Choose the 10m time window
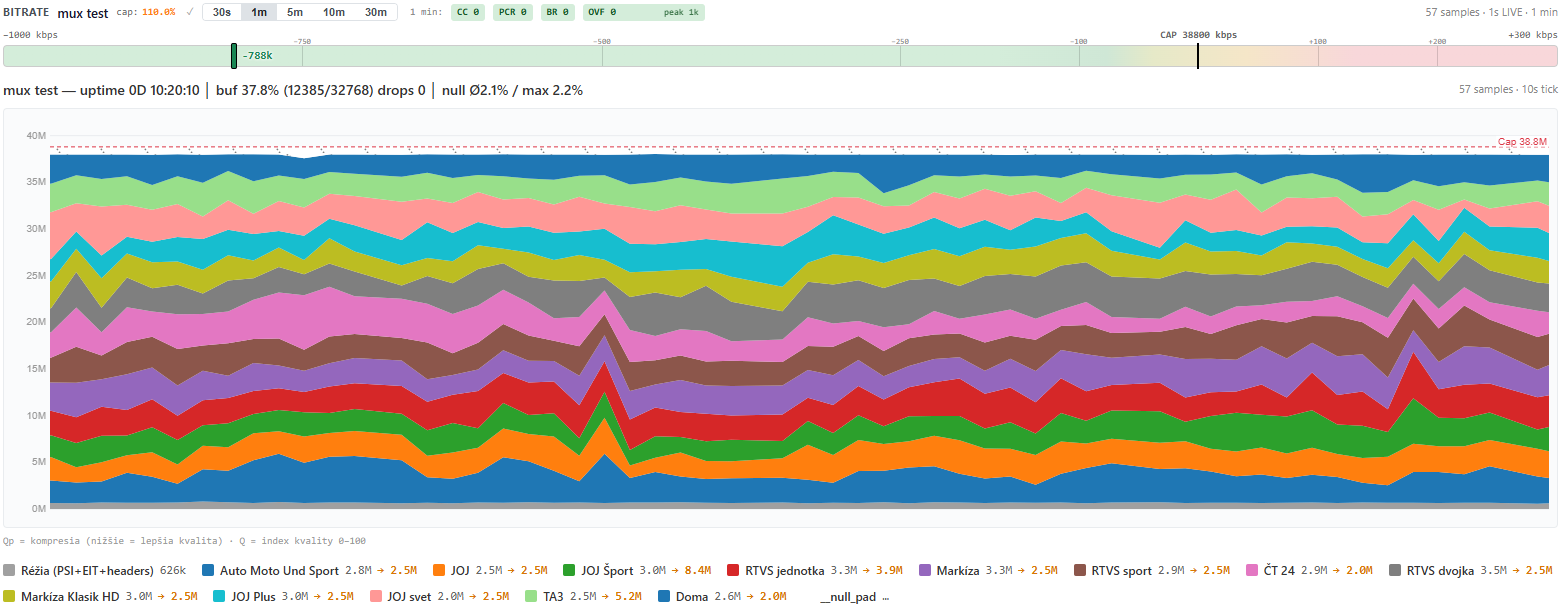1566x605 pixels. (x=334, y=12)
